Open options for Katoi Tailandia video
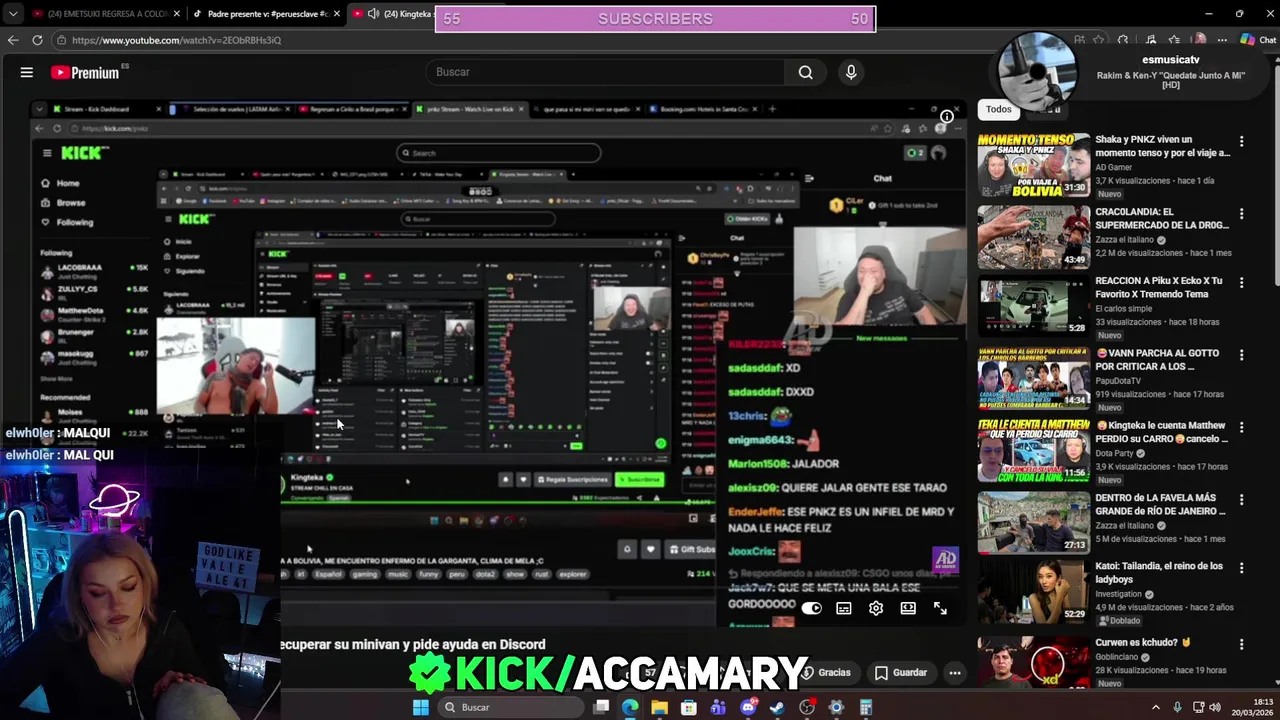 (1241, 567)
